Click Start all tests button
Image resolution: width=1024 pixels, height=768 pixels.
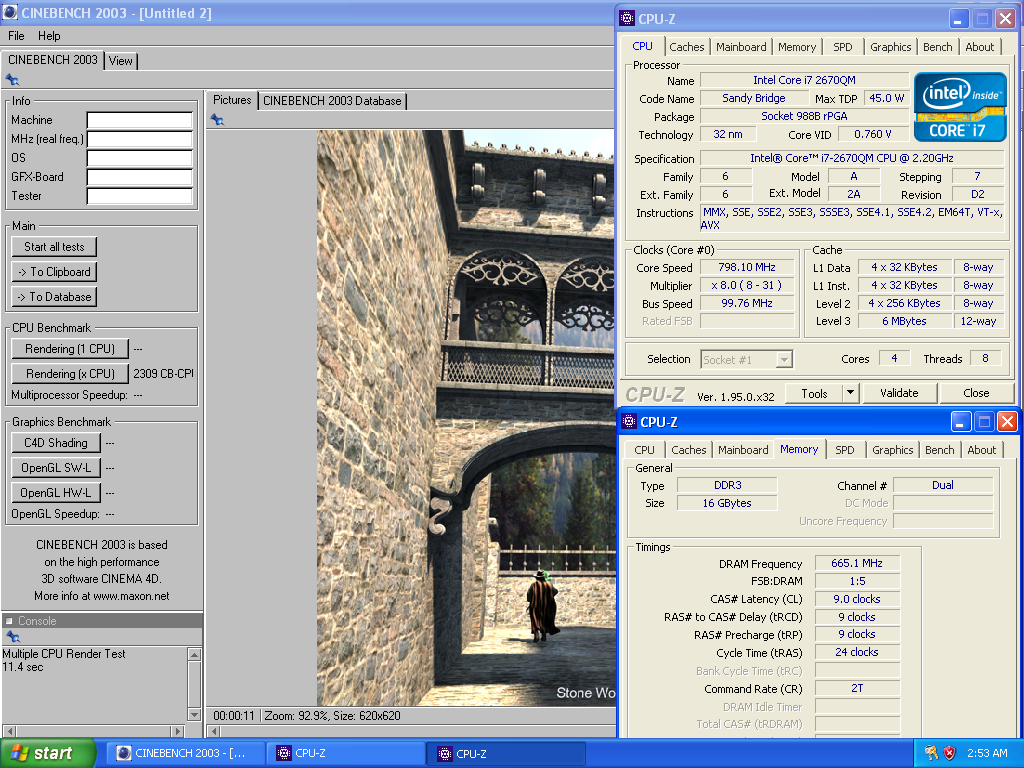click(54, 247)
